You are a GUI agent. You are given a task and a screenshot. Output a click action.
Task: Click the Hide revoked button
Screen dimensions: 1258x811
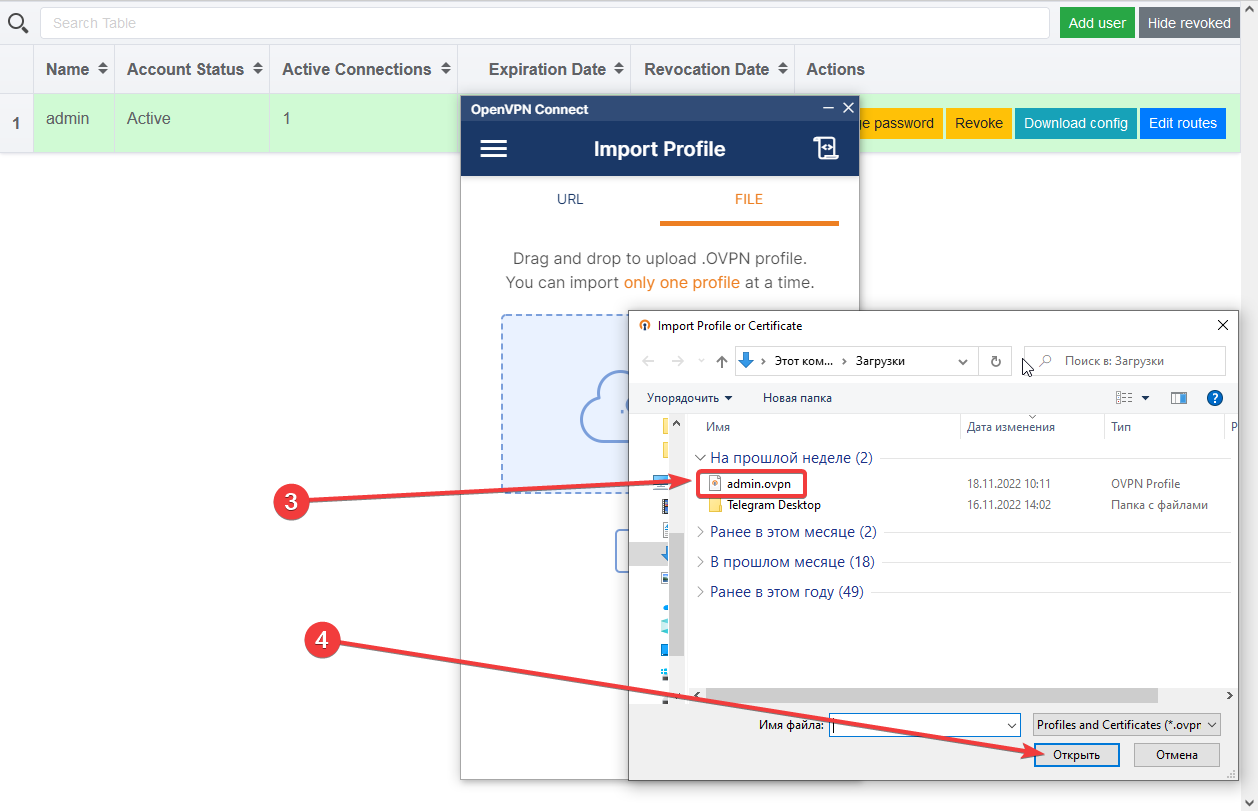click(x=1189, y=23)
